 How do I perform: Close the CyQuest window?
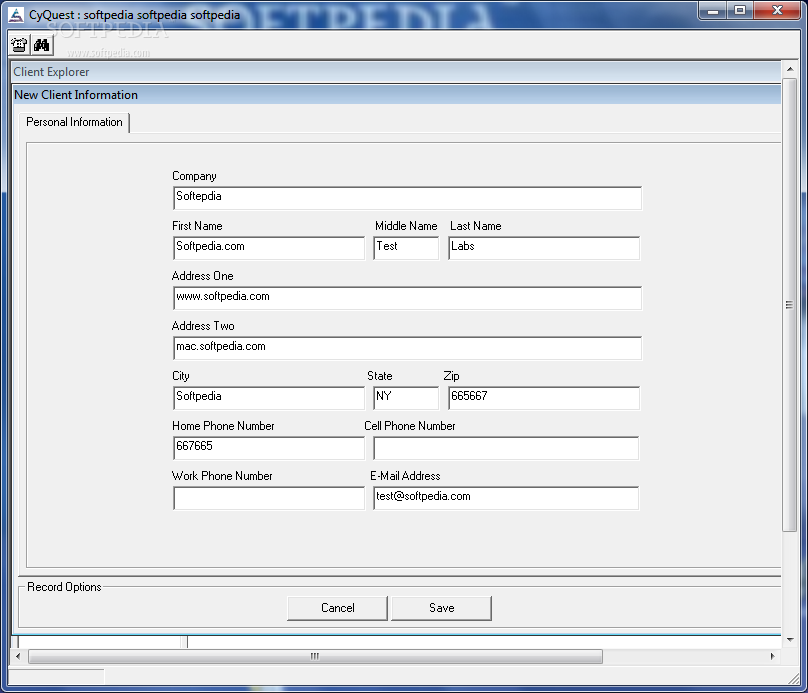(778, 11)
